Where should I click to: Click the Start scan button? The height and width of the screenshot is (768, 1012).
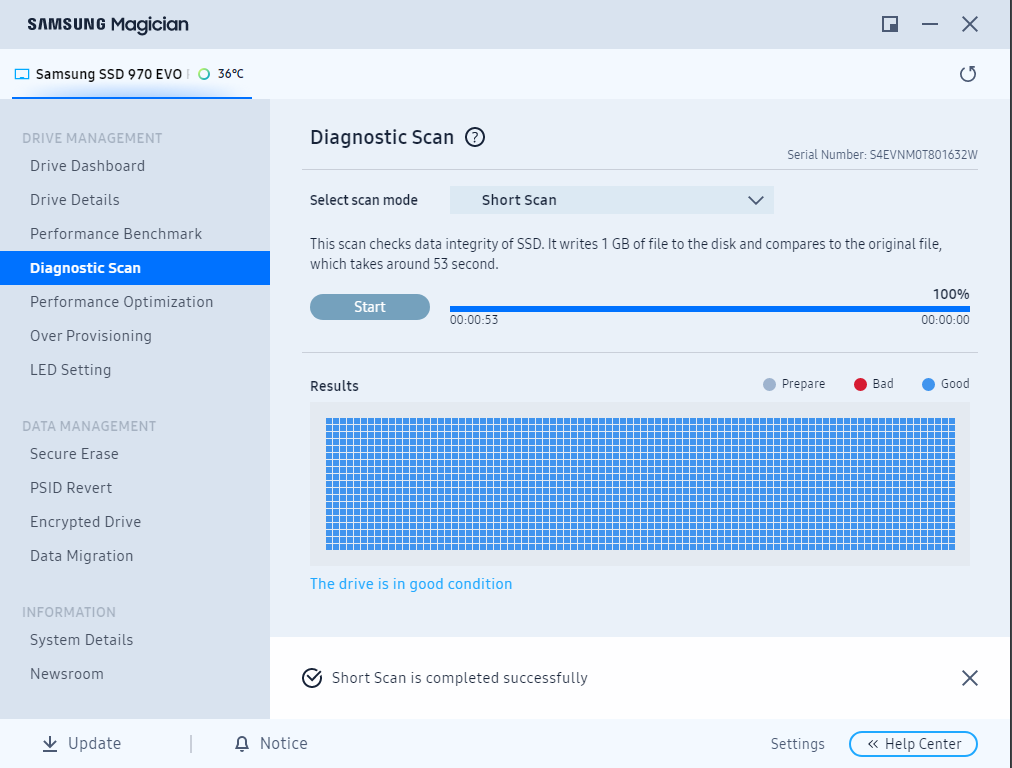click(370, 307)
